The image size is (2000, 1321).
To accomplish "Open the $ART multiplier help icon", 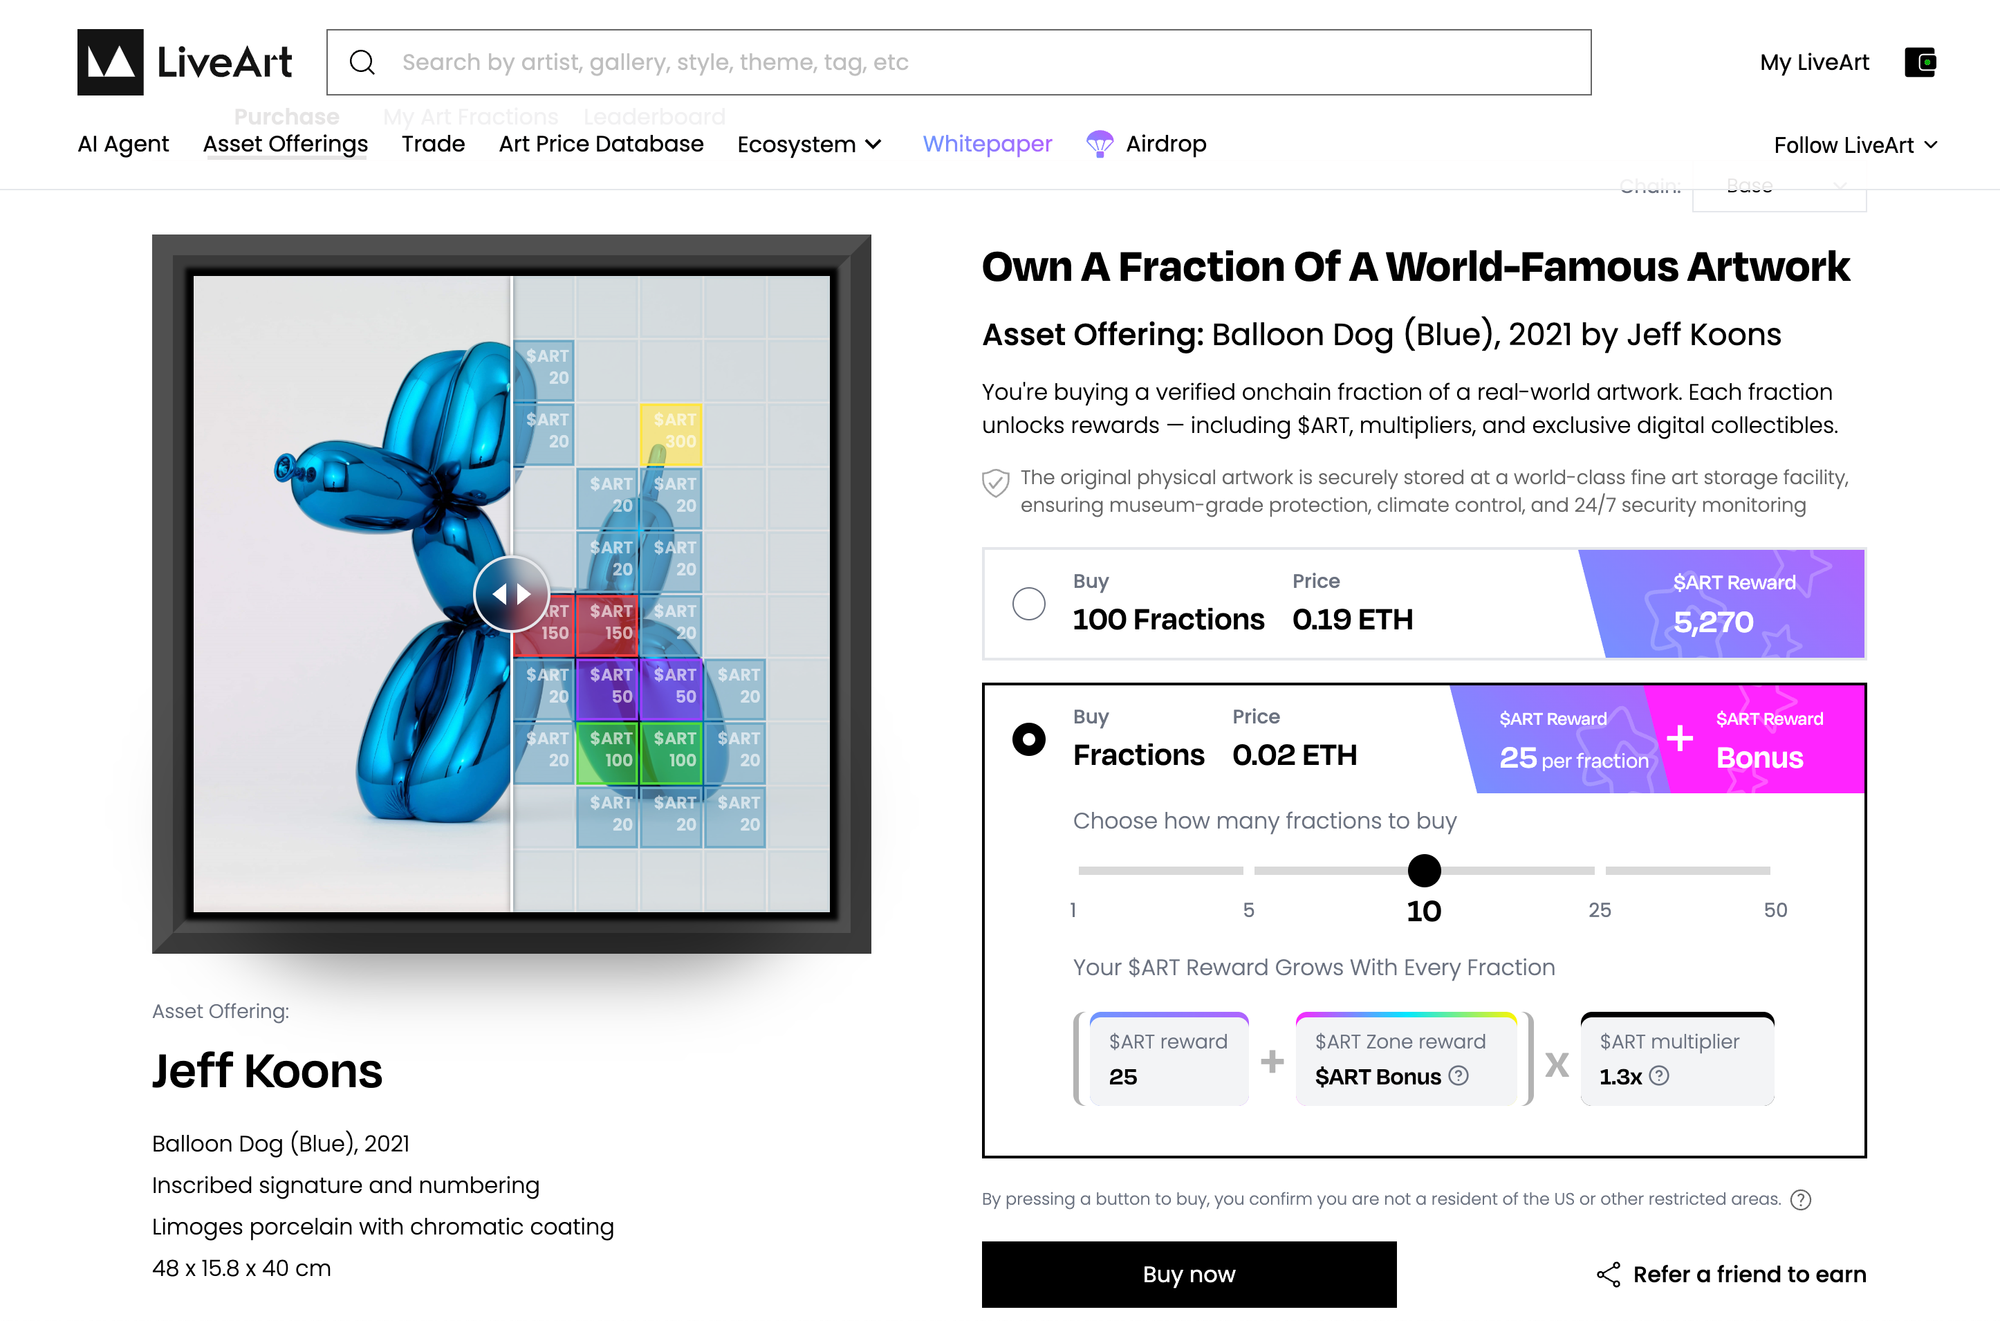I will click(1659, 1076).
